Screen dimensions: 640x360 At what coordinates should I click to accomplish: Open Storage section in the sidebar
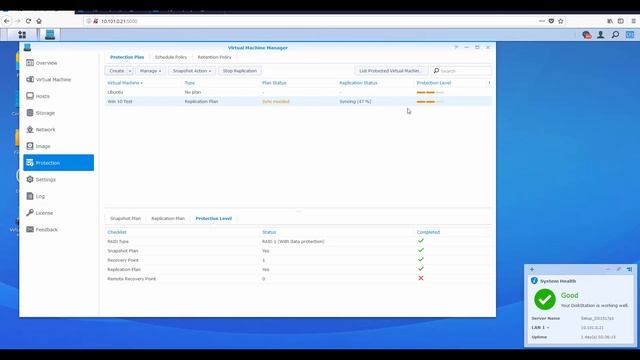tap(58, 113)
